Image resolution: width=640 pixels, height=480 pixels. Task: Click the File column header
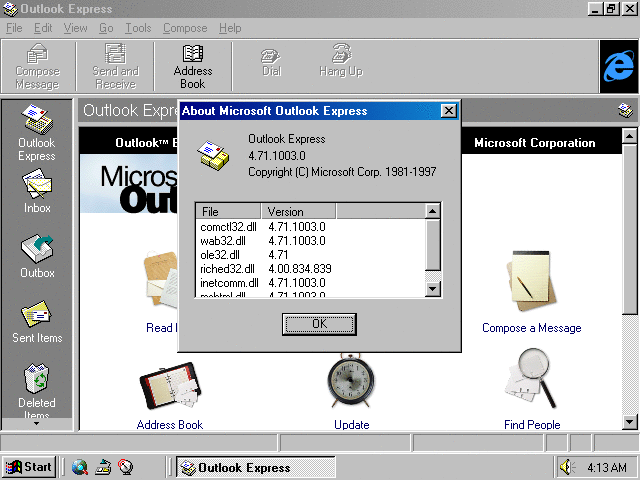(229, 211)
